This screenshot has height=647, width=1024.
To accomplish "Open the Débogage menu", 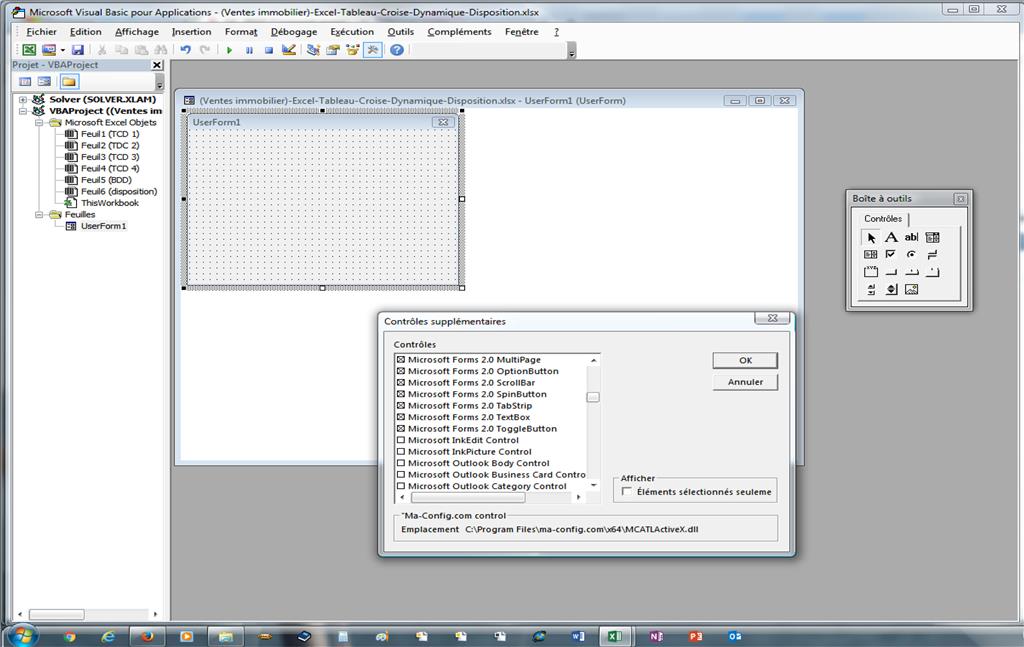I will 294,31.
